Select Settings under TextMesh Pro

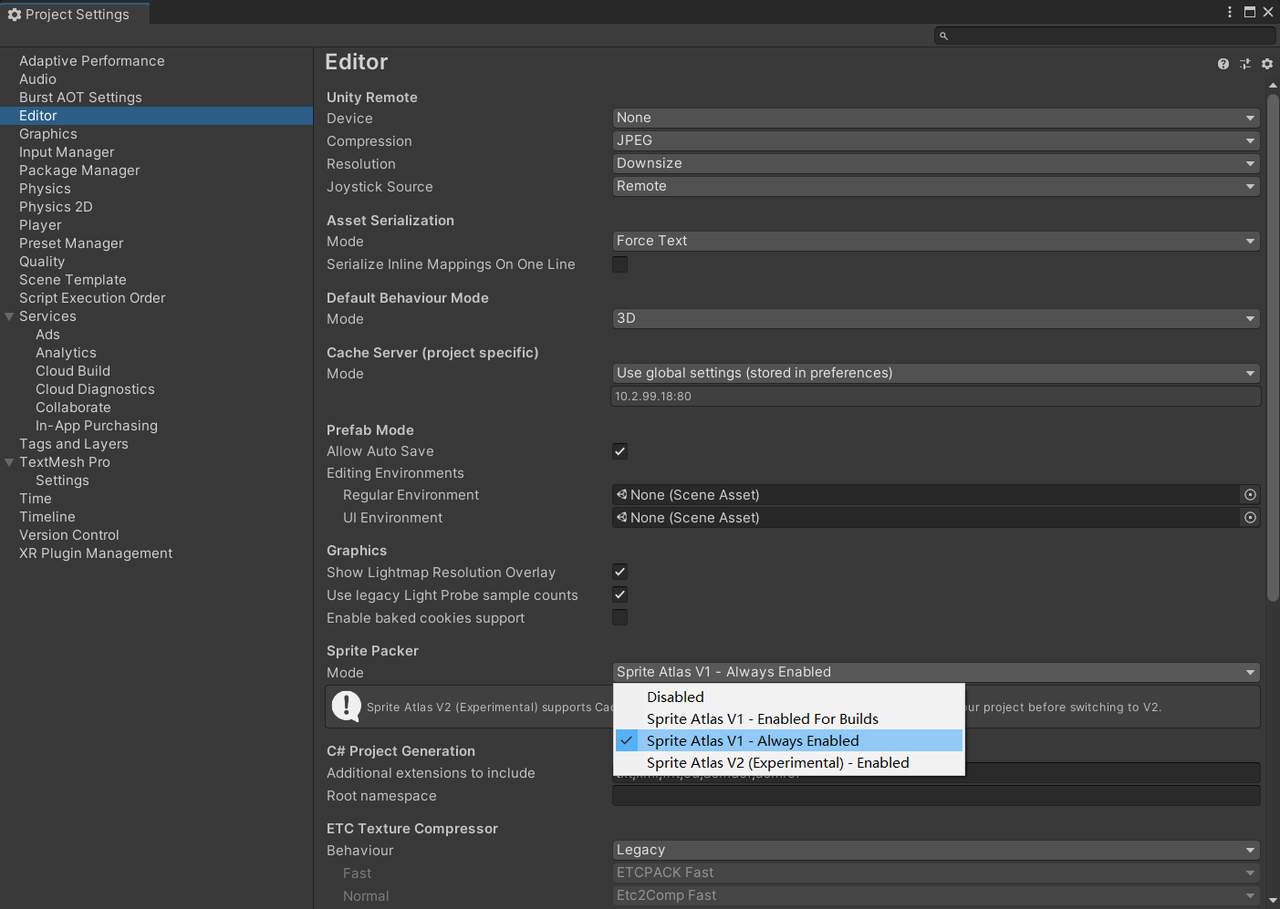click(x=62, y=481)
